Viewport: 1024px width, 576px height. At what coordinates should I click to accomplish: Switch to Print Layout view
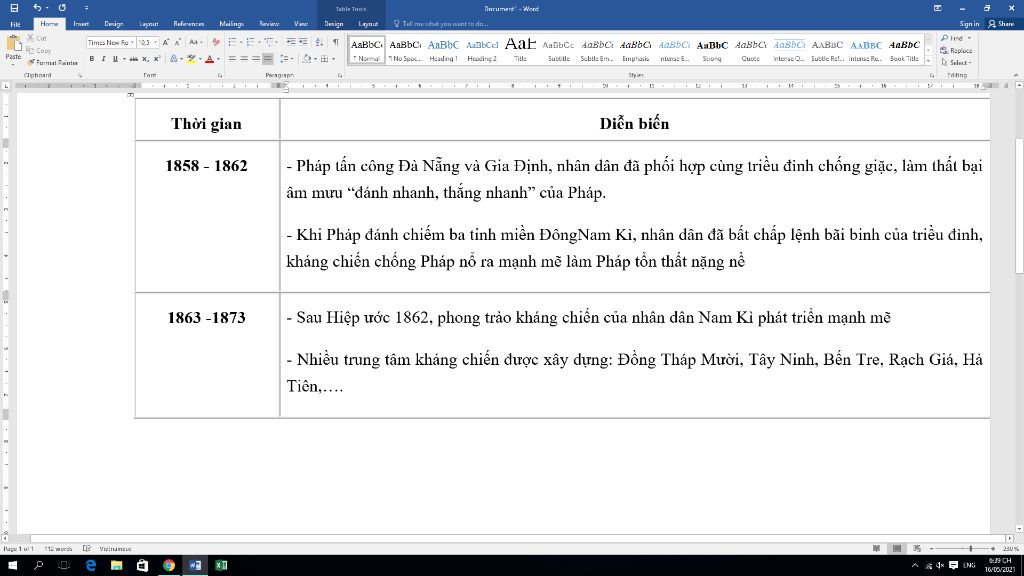point(897,549)
